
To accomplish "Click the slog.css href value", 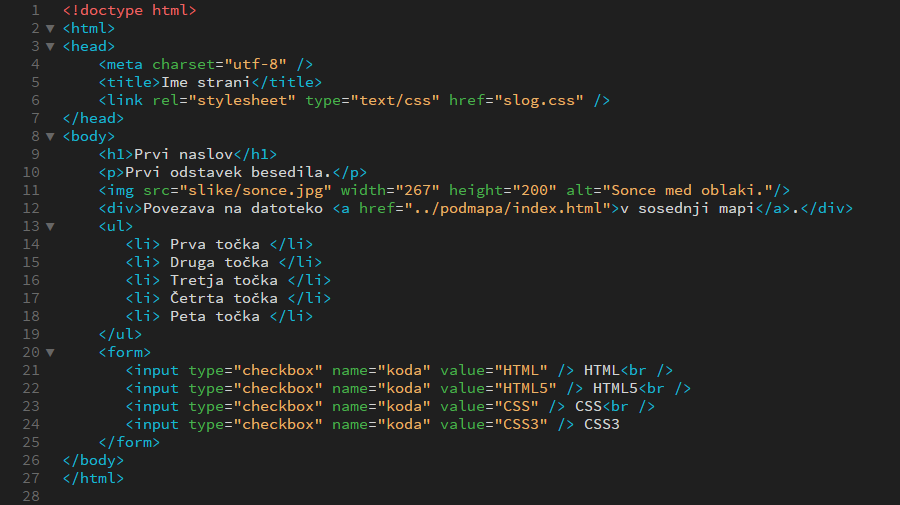I will (x=540, y=100).
